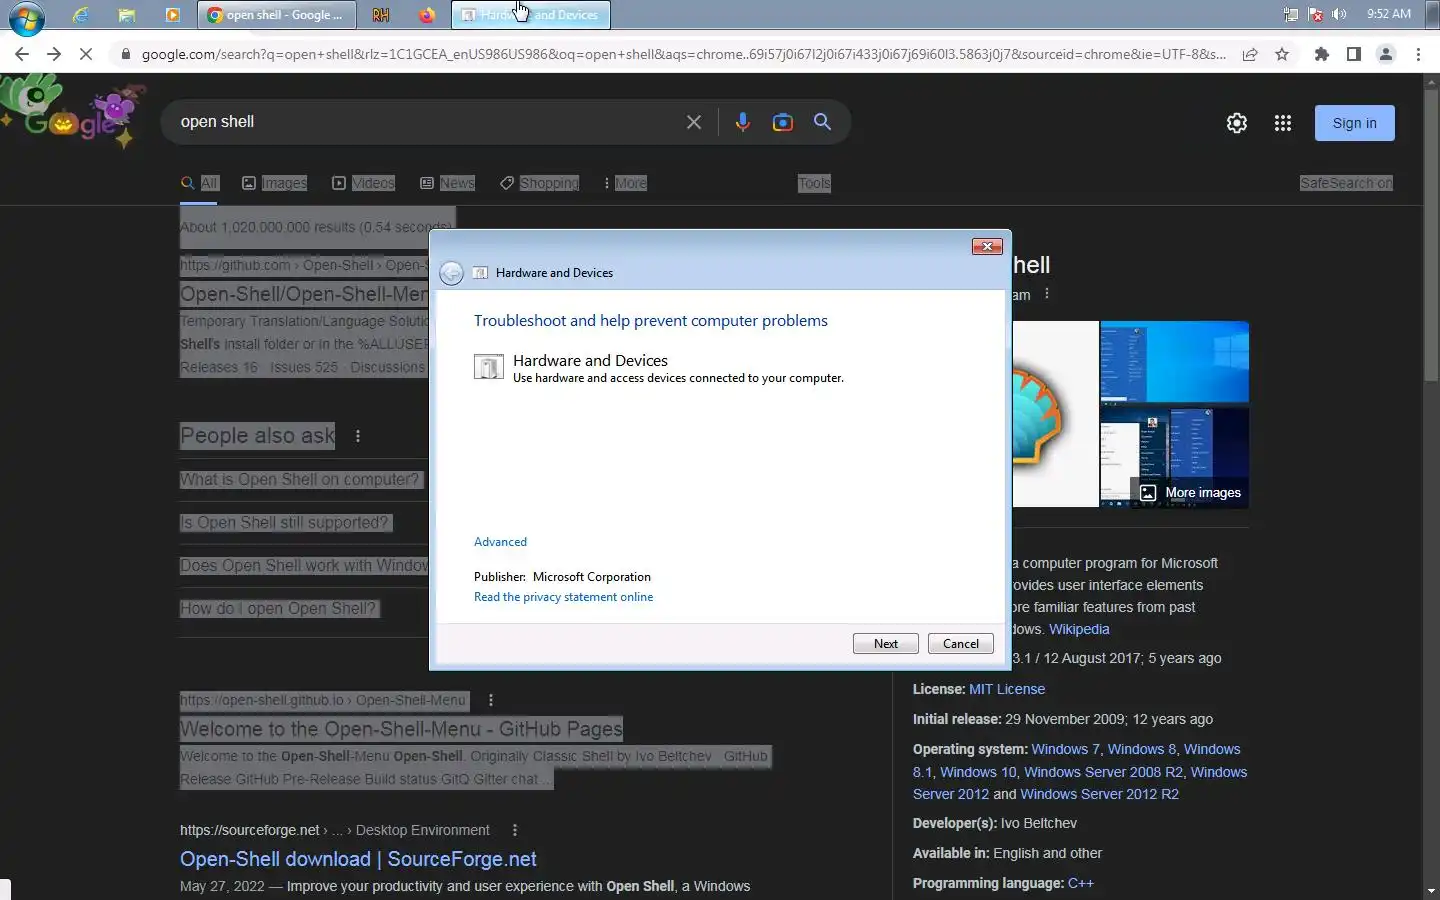The height and width of the screenshot is (900, 1440).
Task: Open Firefox from the taskbar
Action: coord(427,15)
